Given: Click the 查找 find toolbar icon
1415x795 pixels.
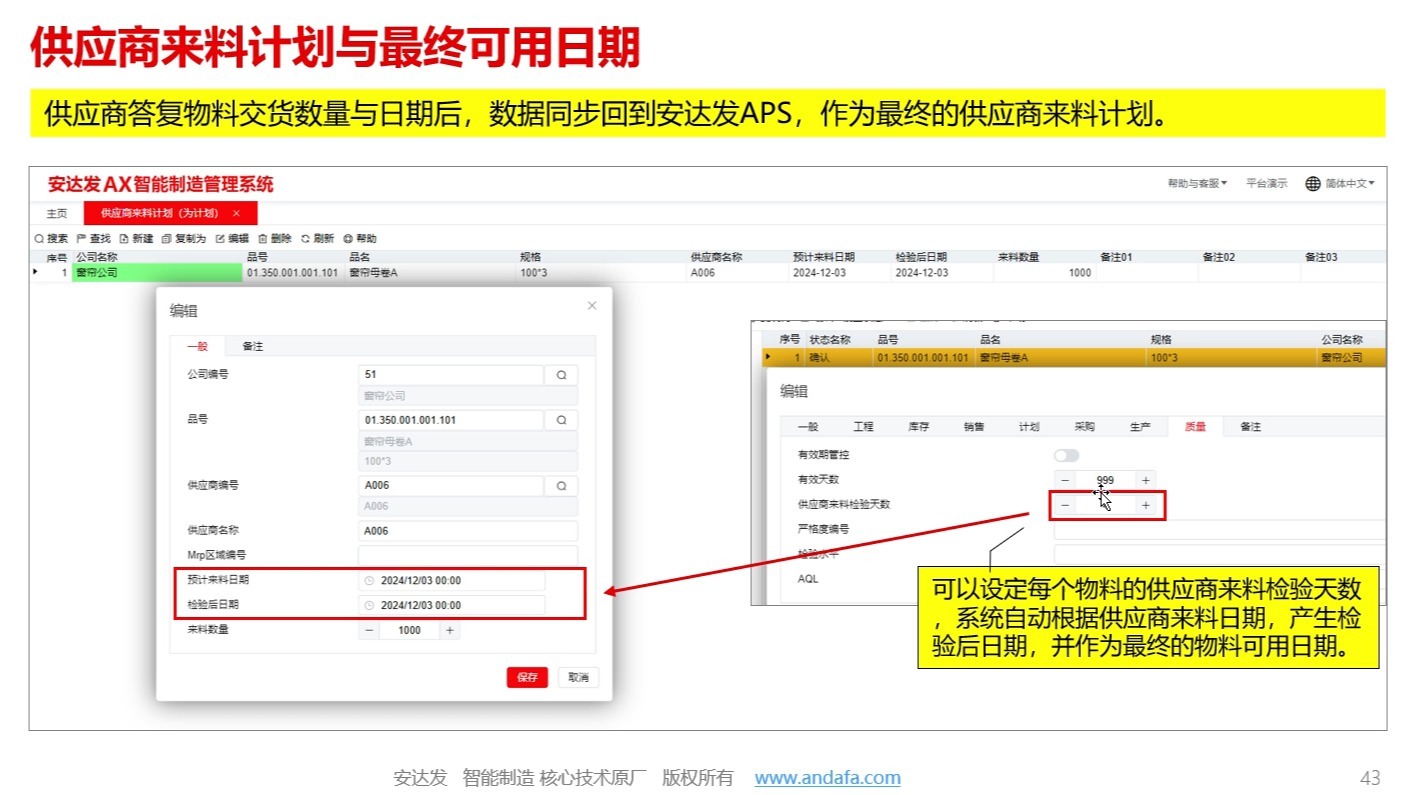Looking at the screenshot, I should tap(81, 239).
